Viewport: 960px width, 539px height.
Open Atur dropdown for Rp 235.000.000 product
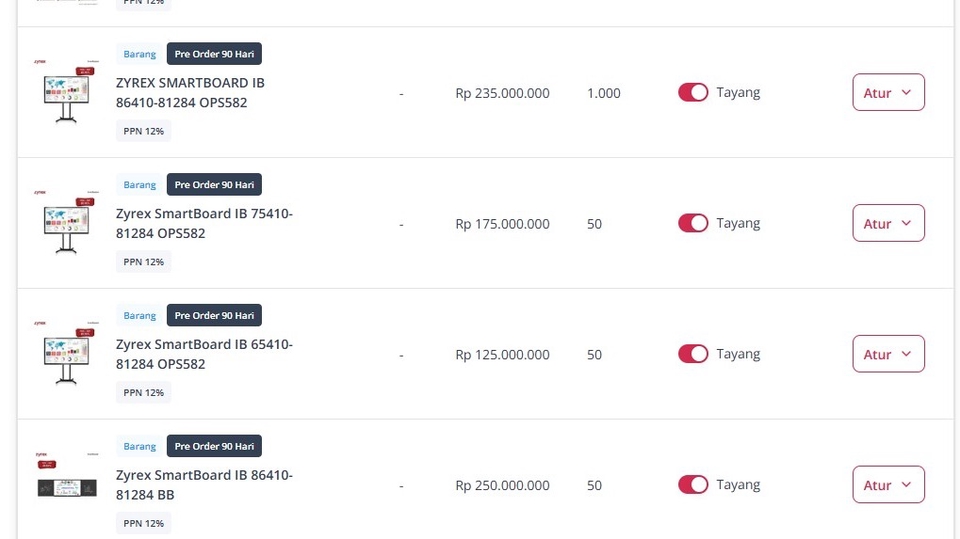tap(888, 92)
